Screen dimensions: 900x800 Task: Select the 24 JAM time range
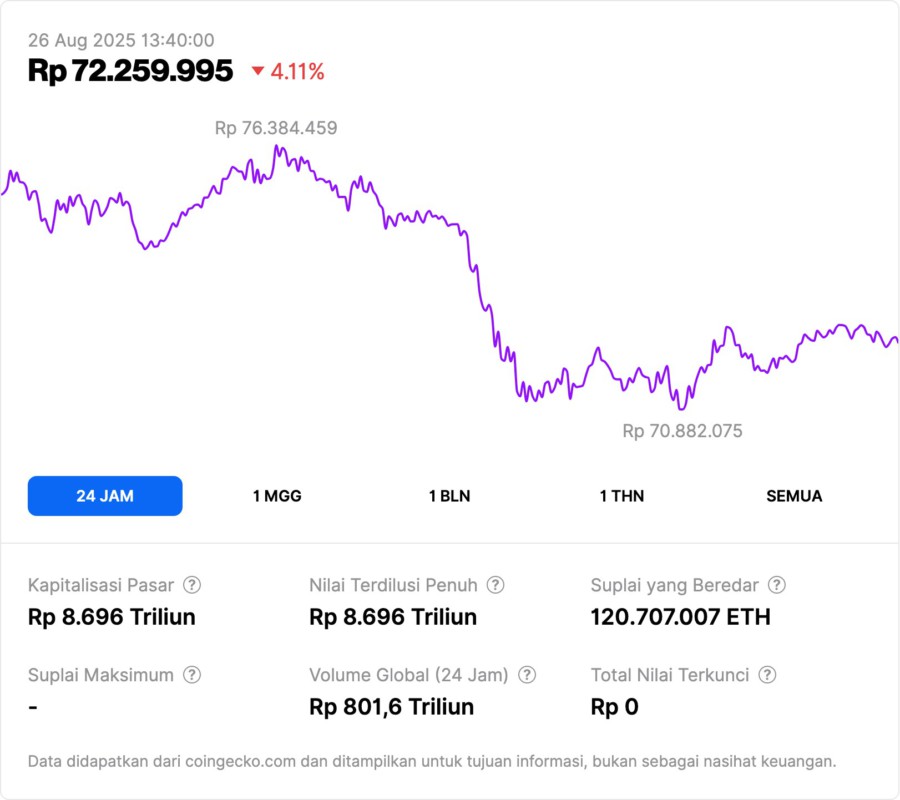click(x=105, y=496)
